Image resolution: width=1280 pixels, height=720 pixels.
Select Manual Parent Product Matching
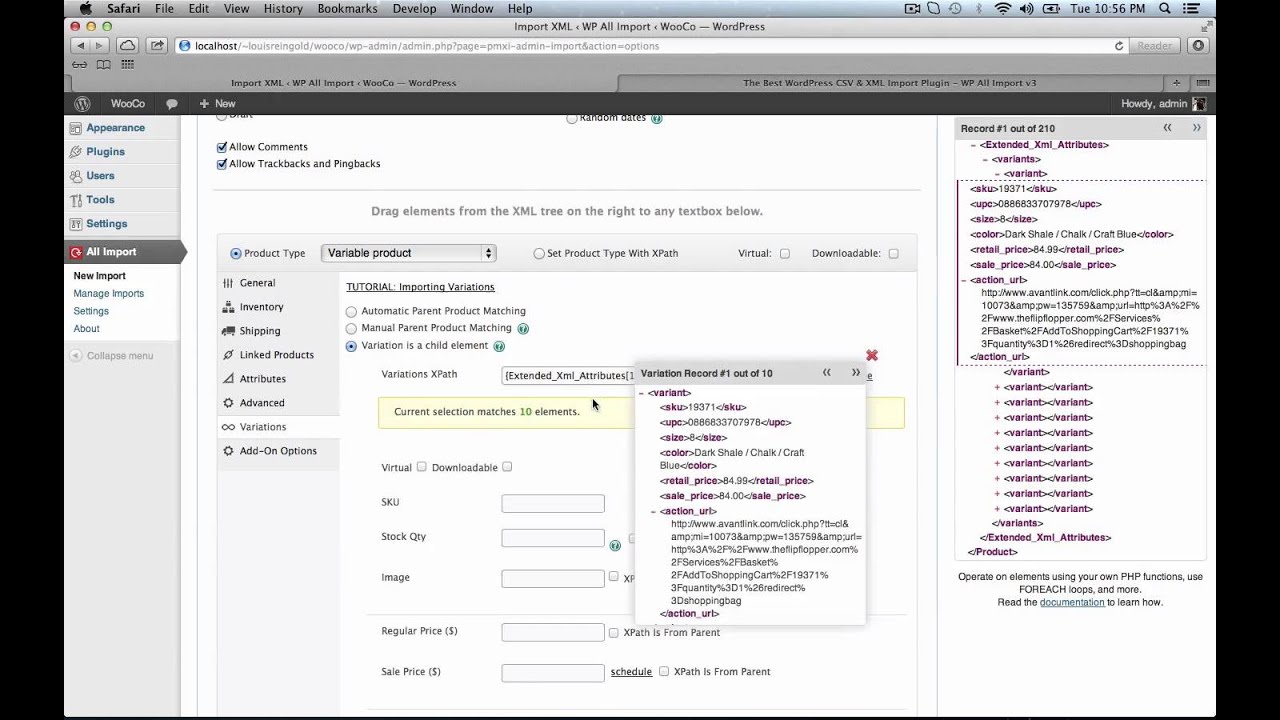[x=351, y=329]
